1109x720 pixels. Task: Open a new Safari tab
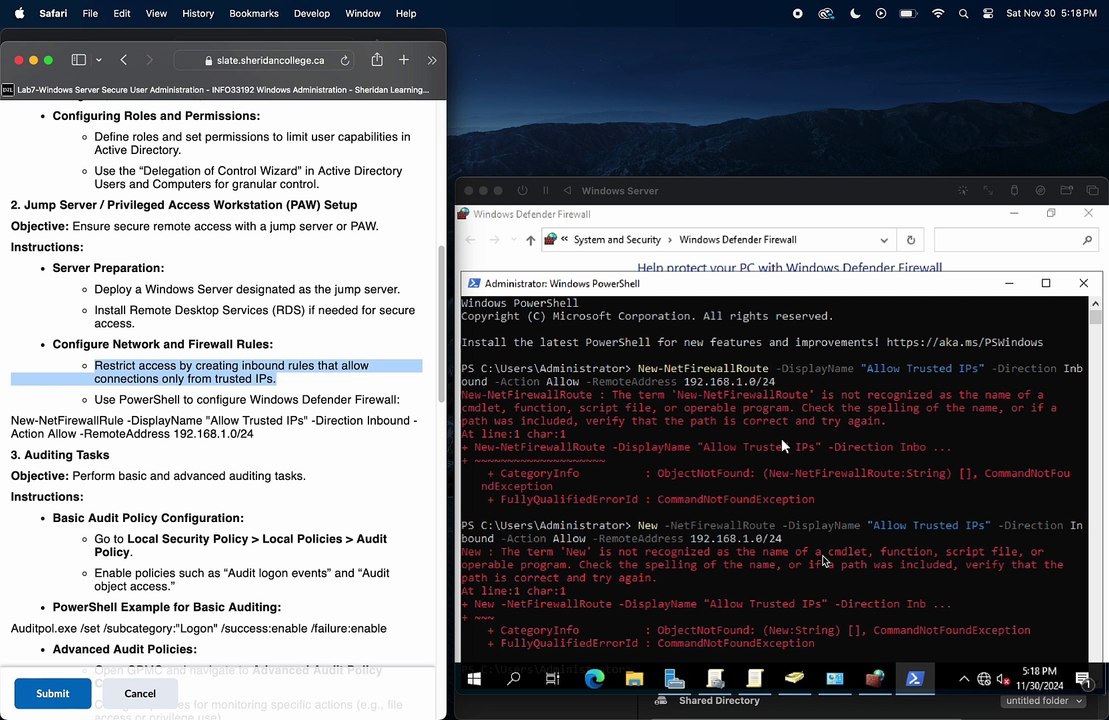[404, 60]
